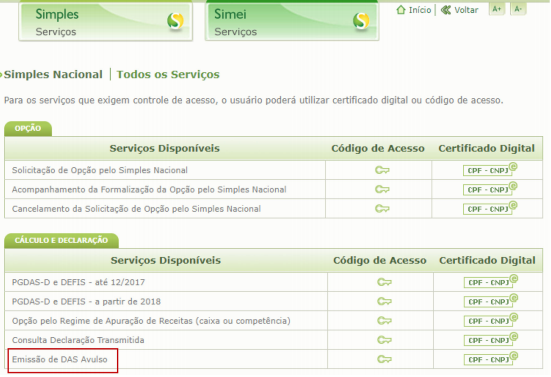Click access code key for PGDAS-D até 12/2017
The image size is (551, 377).
pos(384,282)
